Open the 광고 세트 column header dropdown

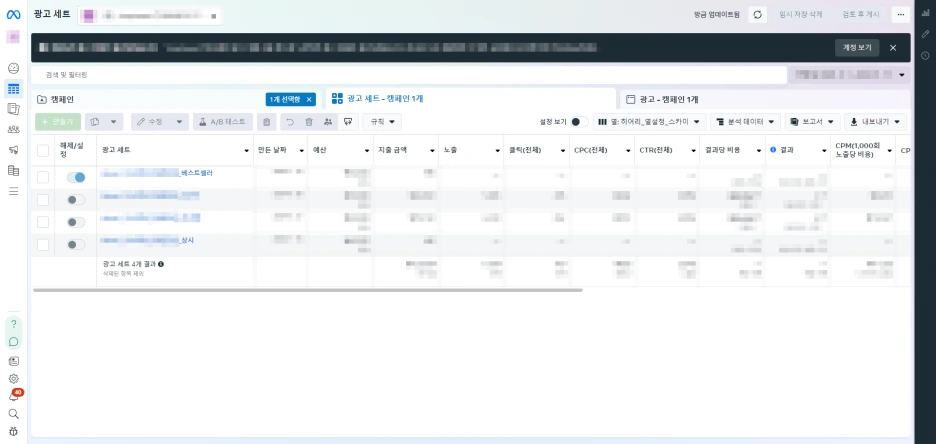247,150
